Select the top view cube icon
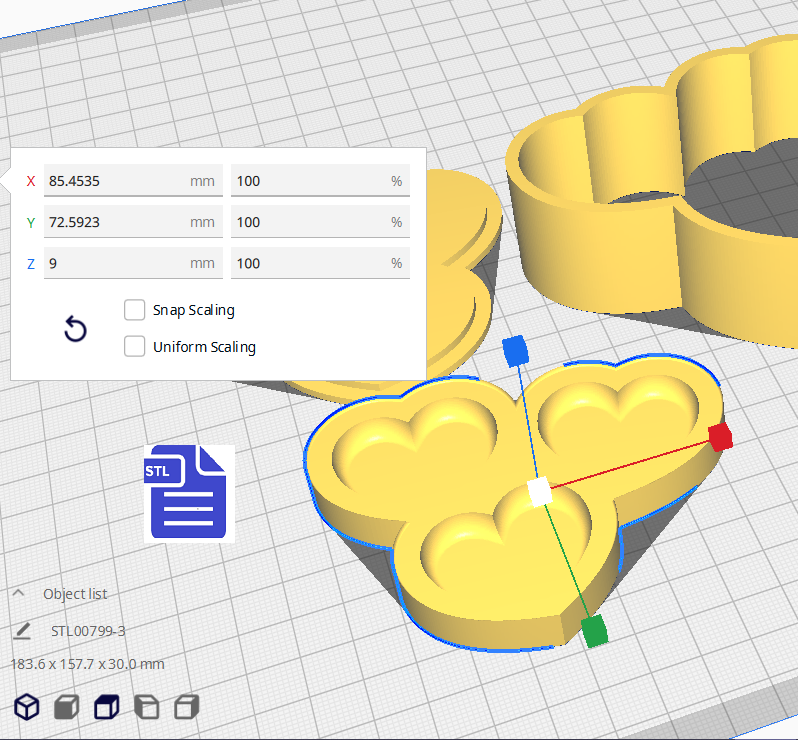Image resolution: width=798 pixels, height=740 pixels. [x=106, y=708]
